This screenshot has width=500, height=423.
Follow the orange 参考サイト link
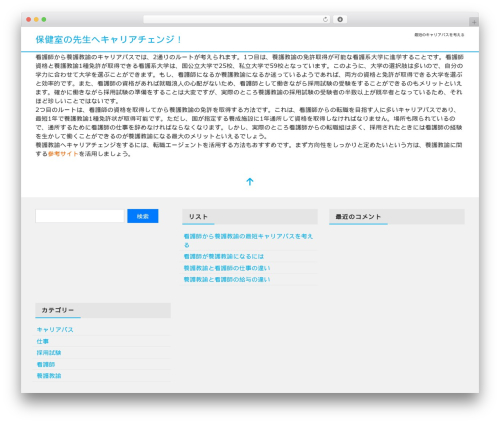point(63,154)
